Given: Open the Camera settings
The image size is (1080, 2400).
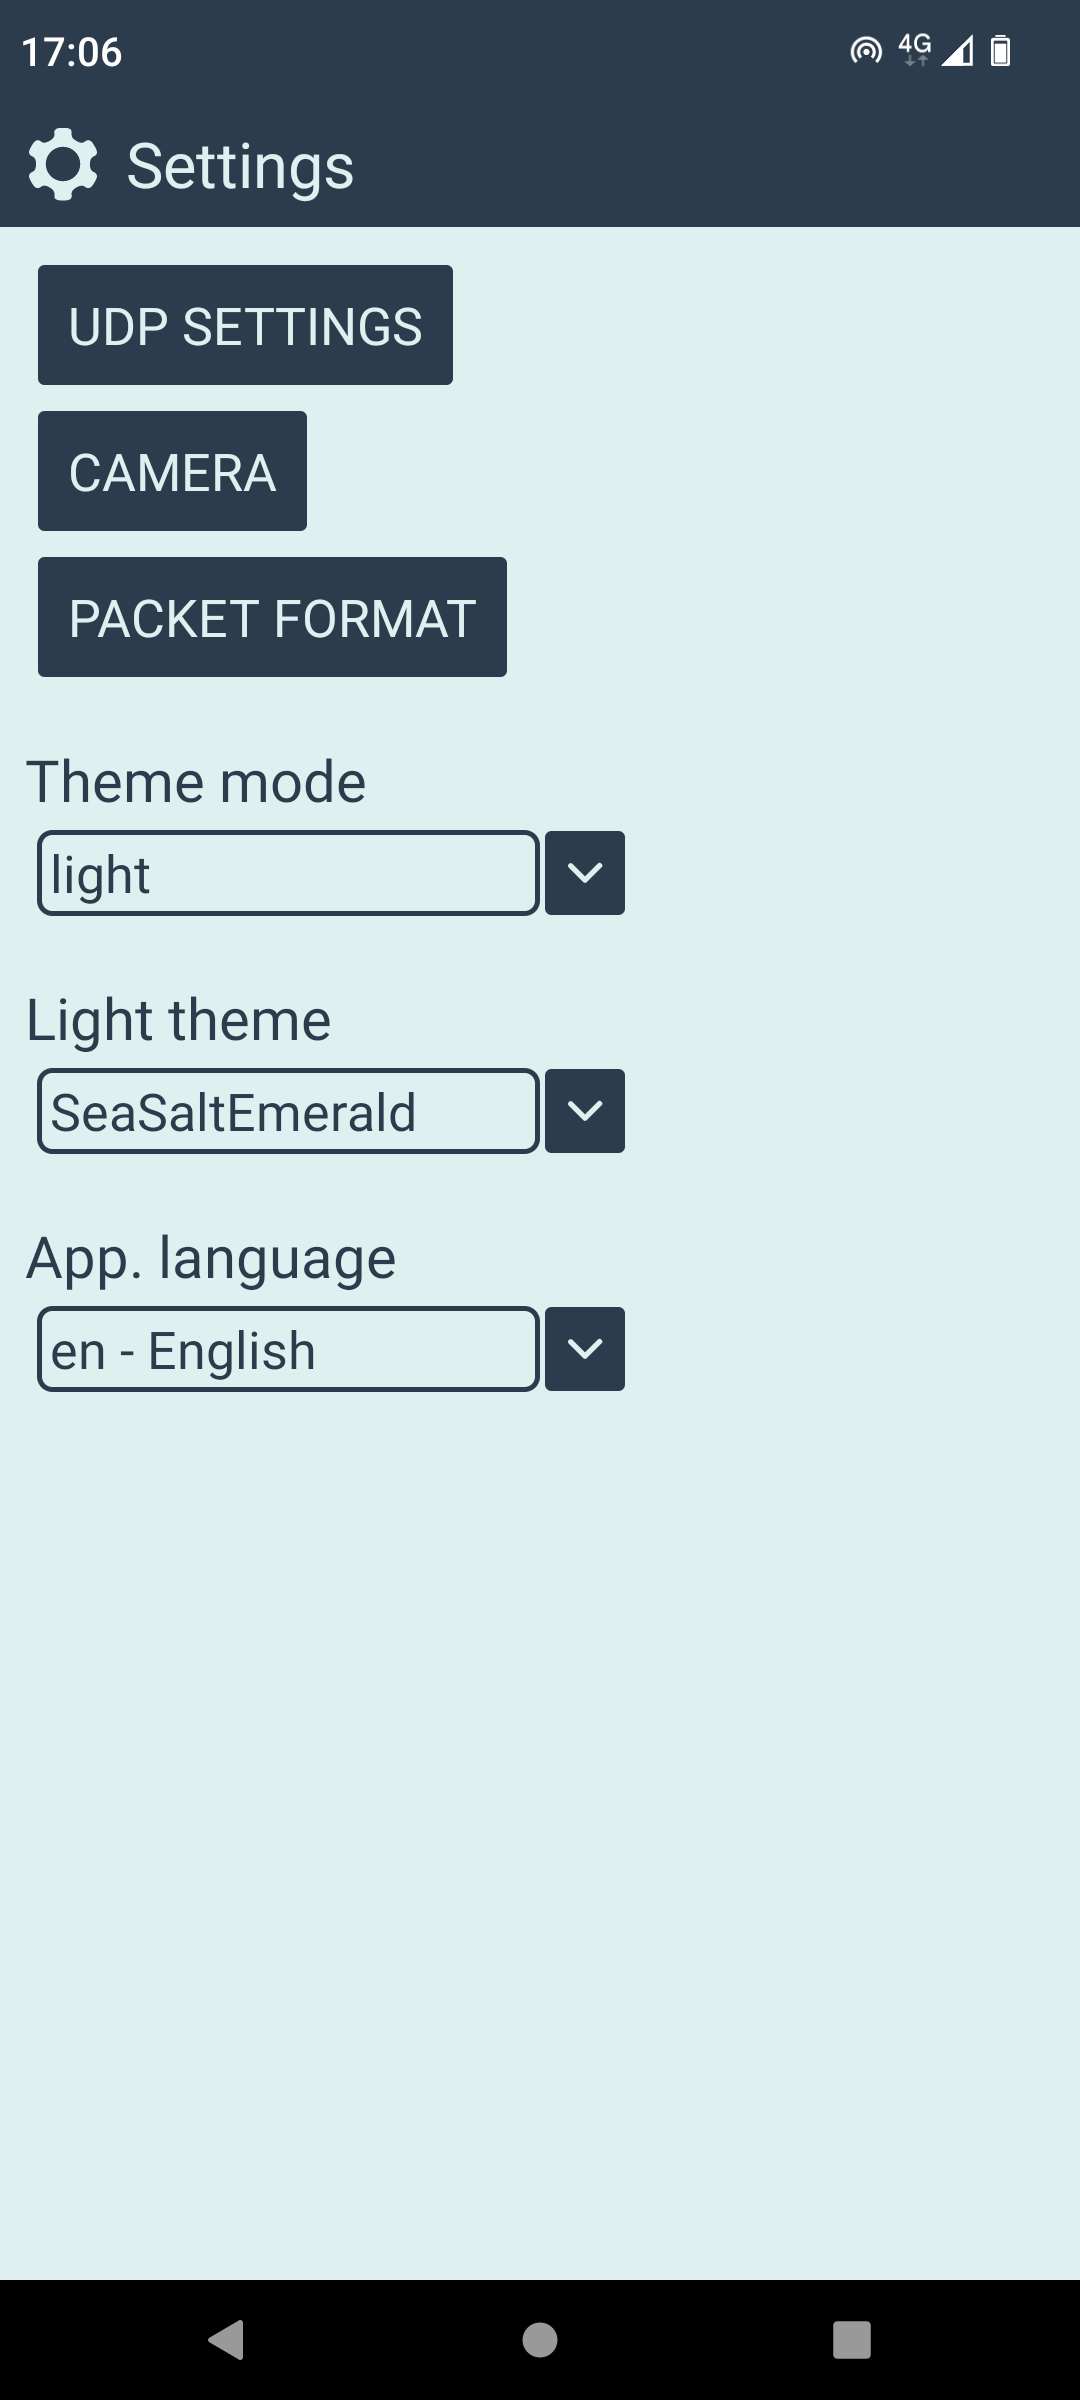Looking at the screenshot, I should click(x=172, y=471).
